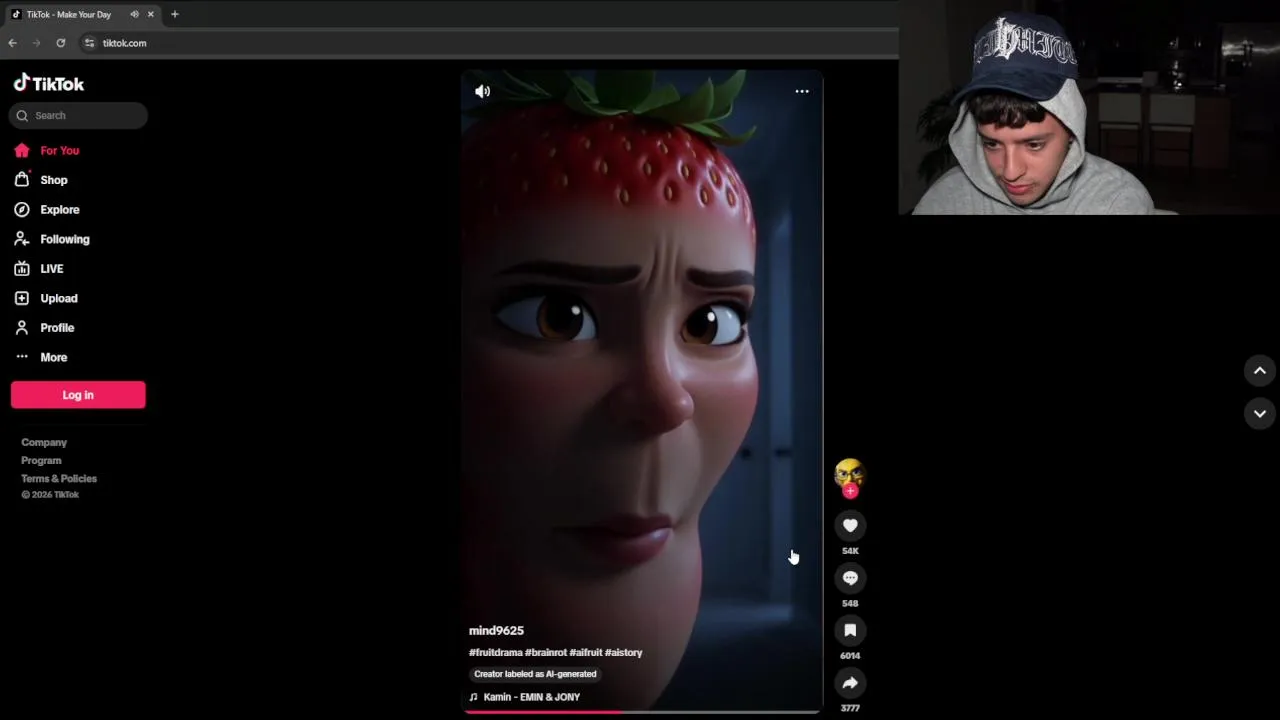The image size is (1280, 720).
Task: Click the browser back arrow
Action: click(12, 43)
